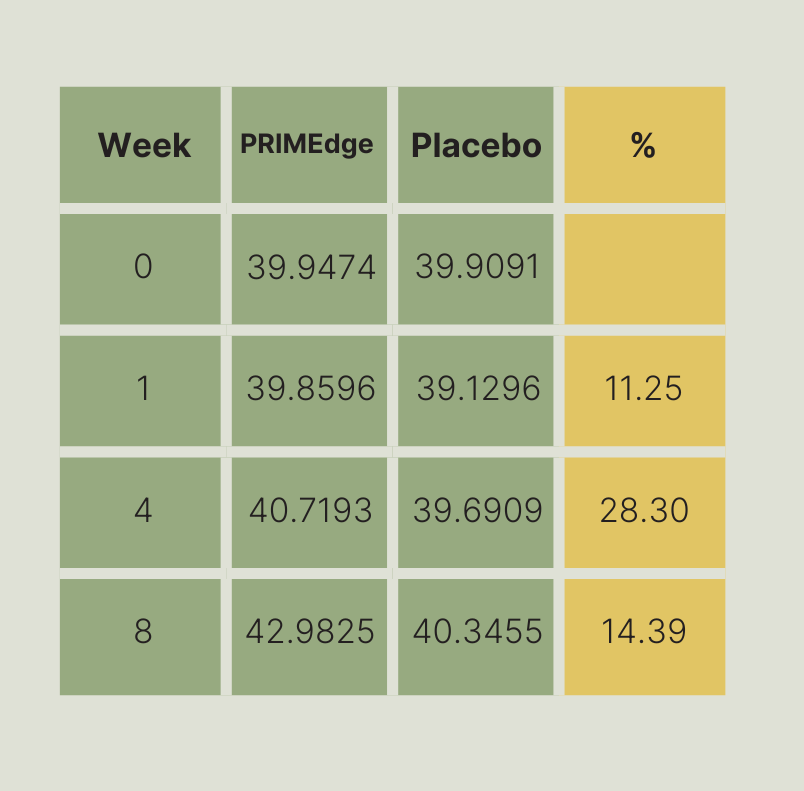Click the Placebo header cell
804x791 pixels.
click(x=476, y=145)
